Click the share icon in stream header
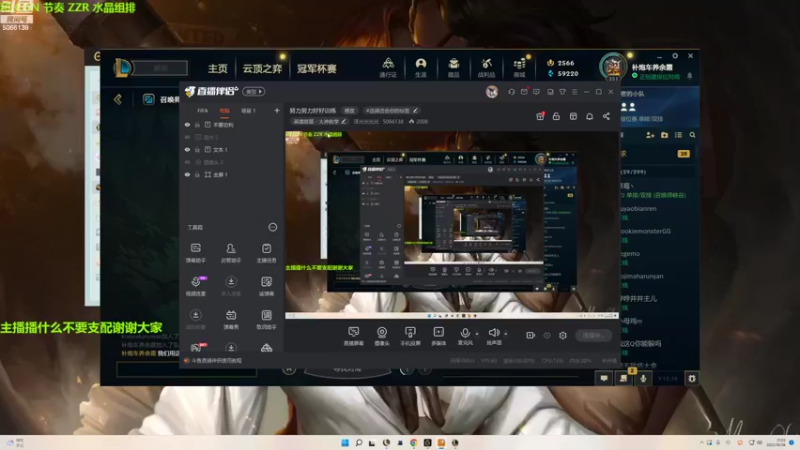This screenshot has width=800, height=450. point(606,116)
